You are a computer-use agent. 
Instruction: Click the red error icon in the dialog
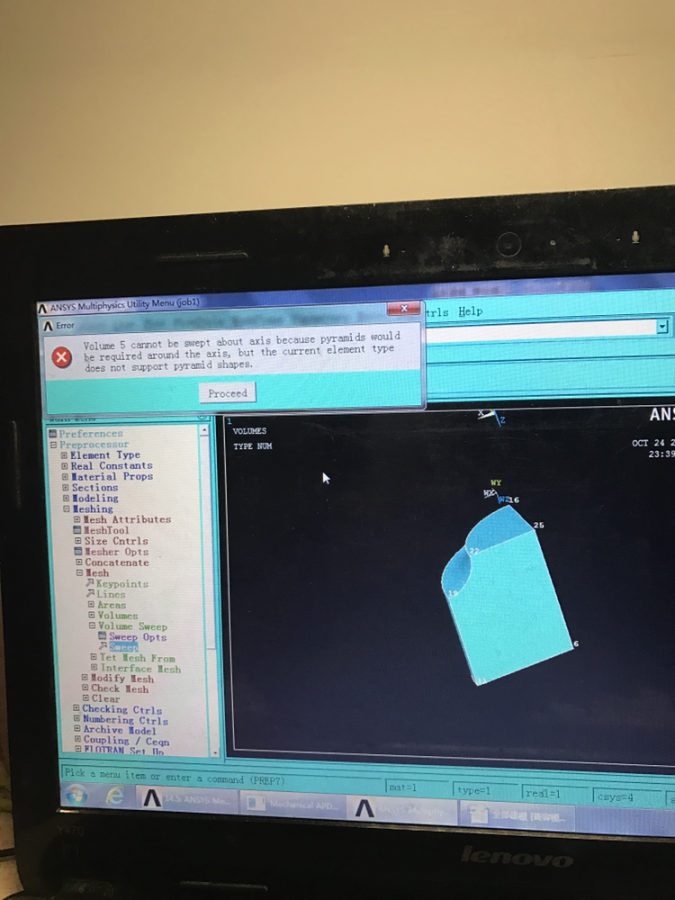(61, 357)
